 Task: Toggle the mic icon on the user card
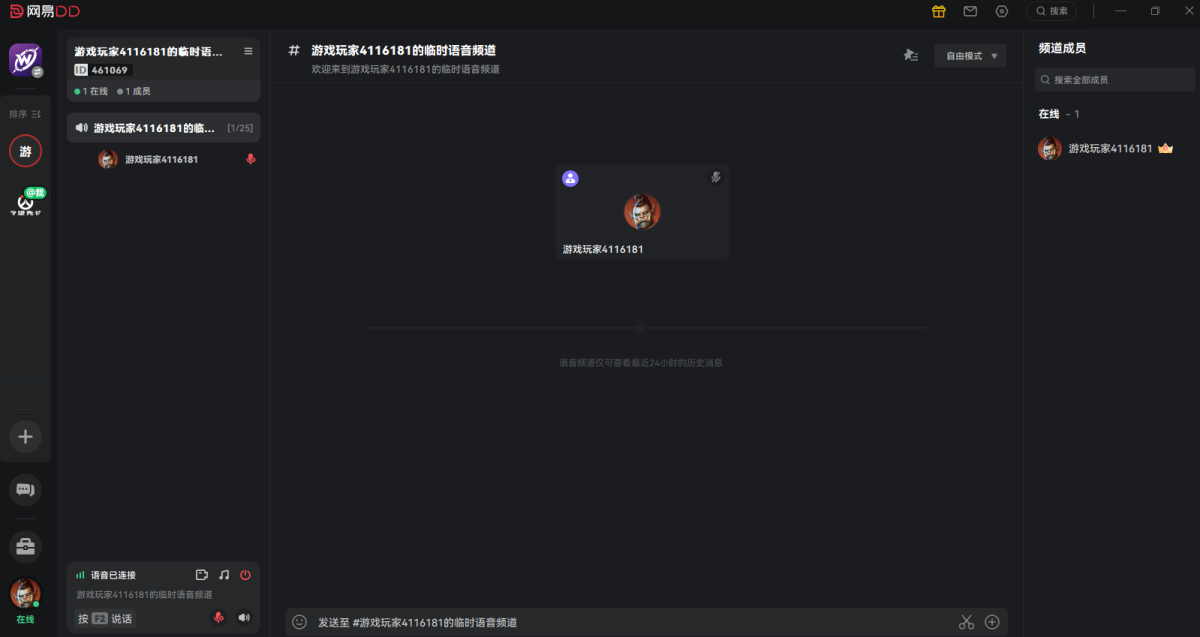(715, 177)
